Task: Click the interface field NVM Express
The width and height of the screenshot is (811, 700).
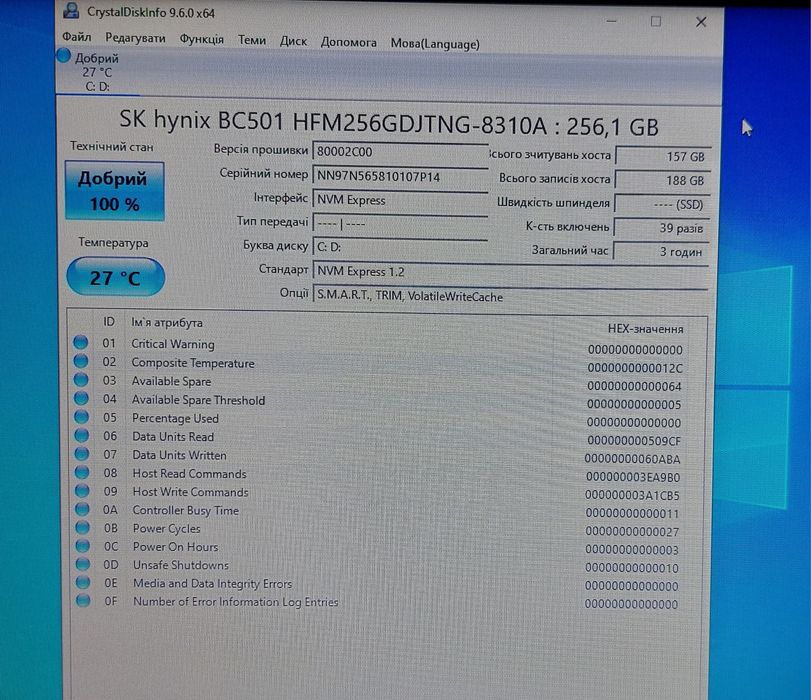Action: [400, 200]
